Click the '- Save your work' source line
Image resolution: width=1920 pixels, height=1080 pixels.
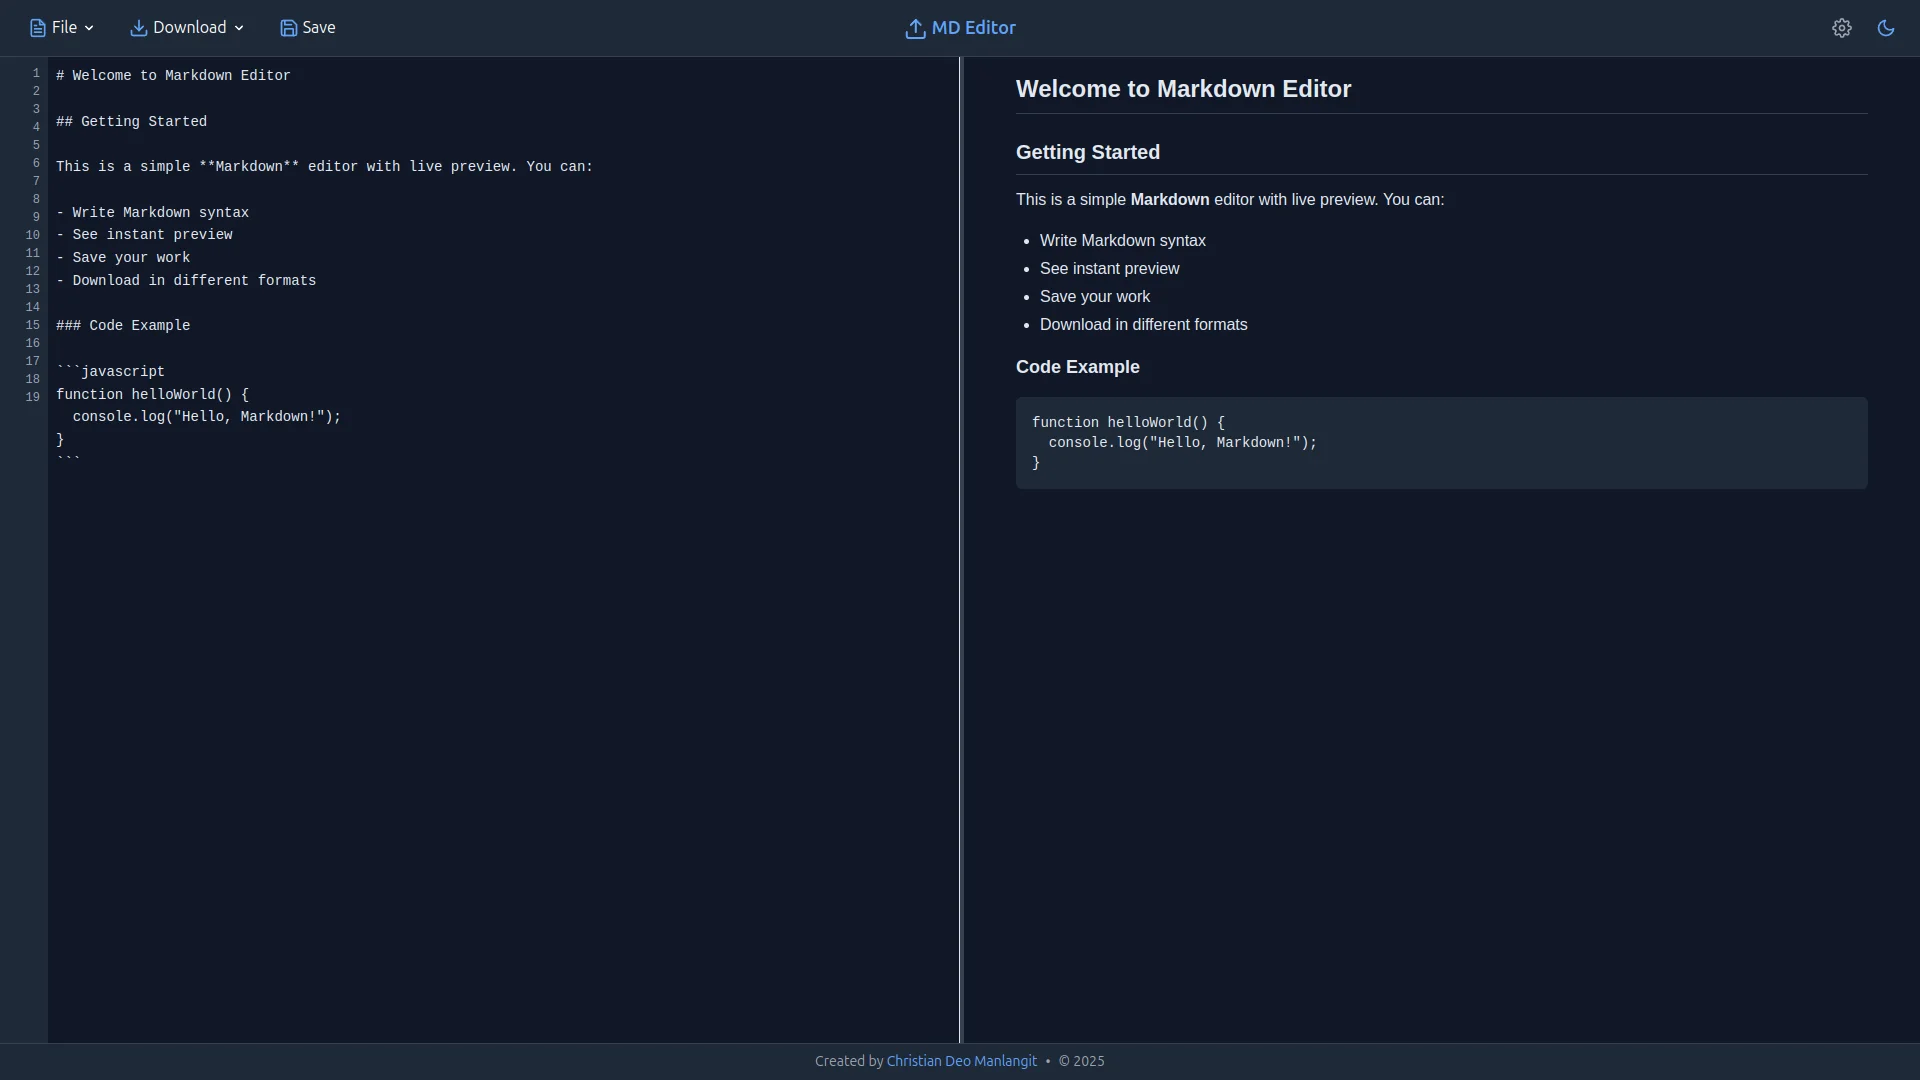123,258
